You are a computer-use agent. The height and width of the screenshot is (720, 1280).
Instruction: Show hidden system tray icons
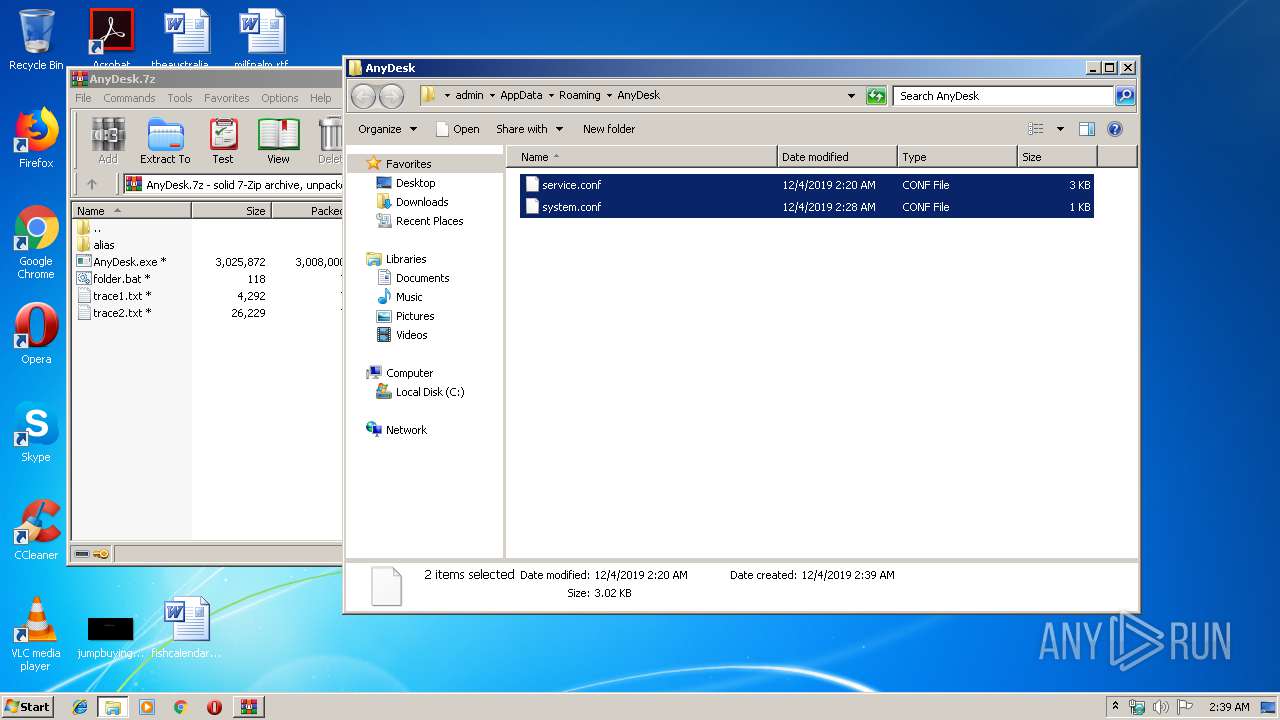1115,706
